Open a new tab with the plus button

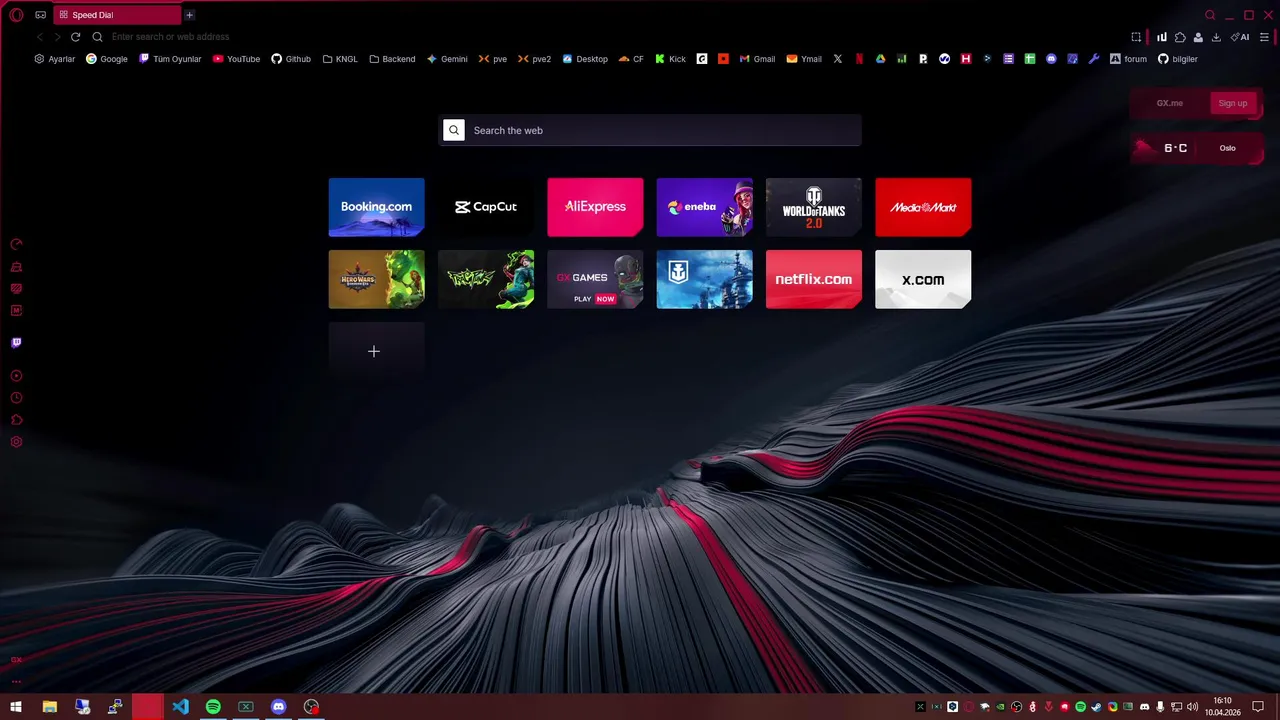[189, 15]
